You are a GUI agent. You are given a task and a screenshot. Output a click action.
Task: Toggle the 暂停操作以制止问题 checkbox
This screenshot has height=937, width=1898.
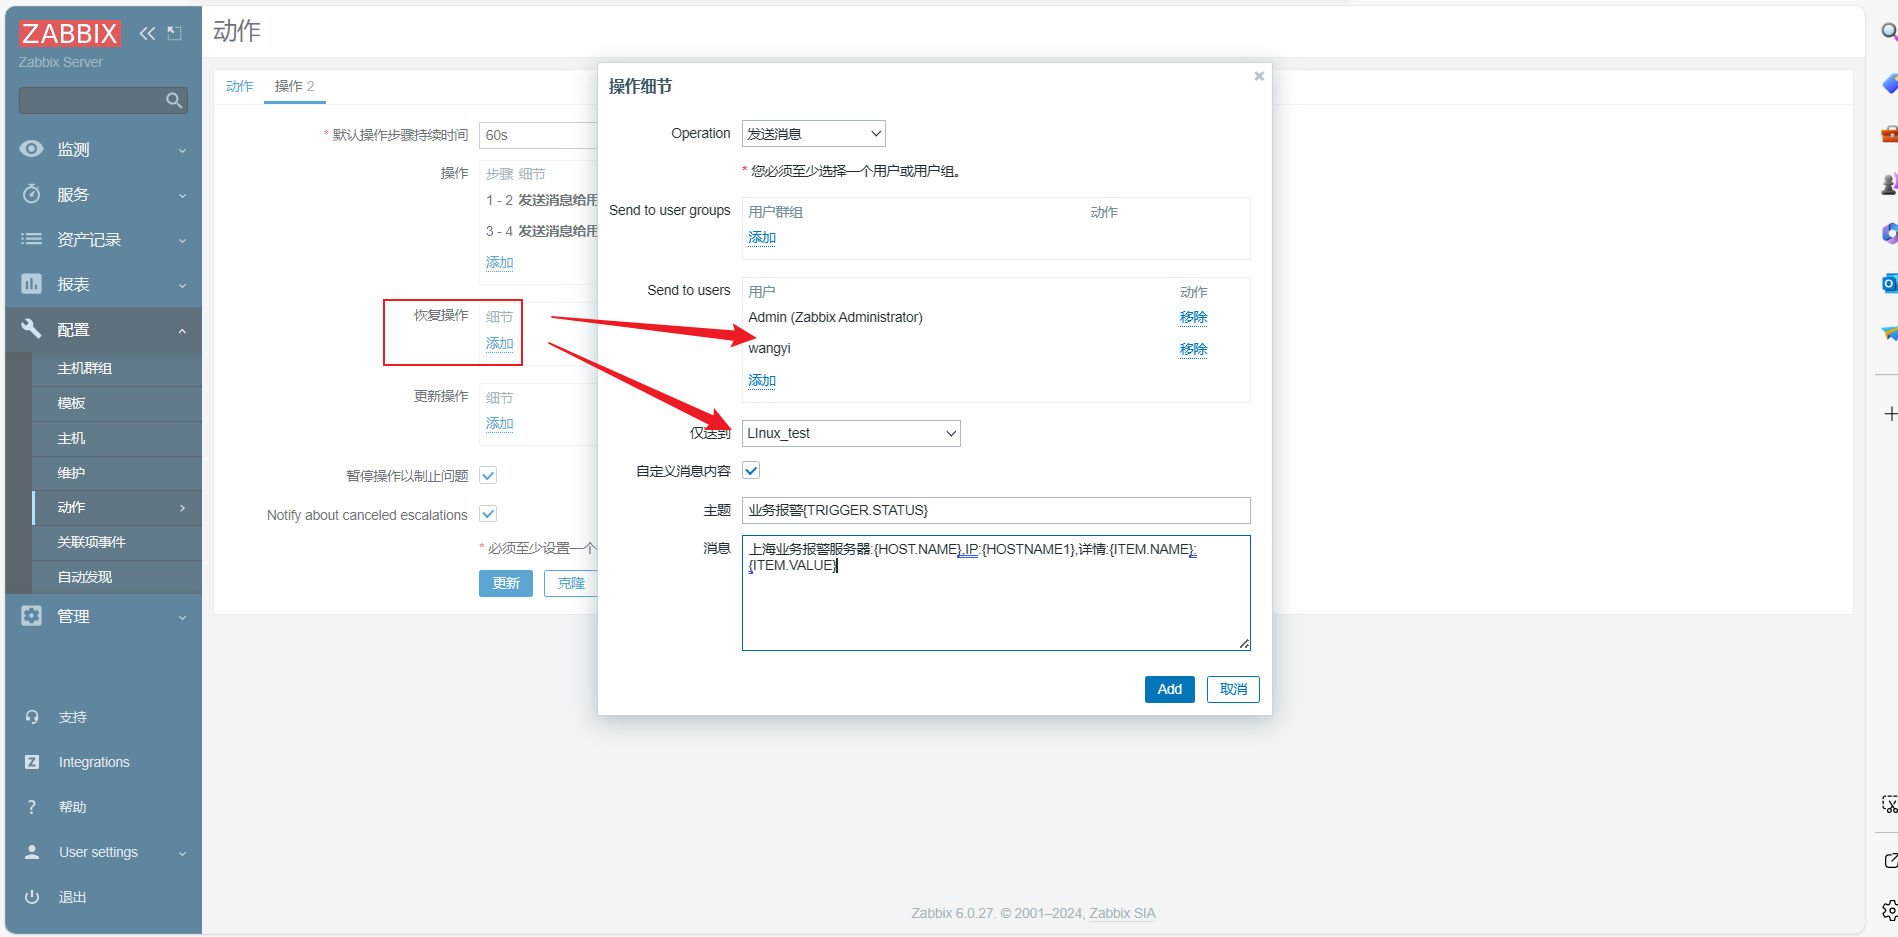(488, 476)
